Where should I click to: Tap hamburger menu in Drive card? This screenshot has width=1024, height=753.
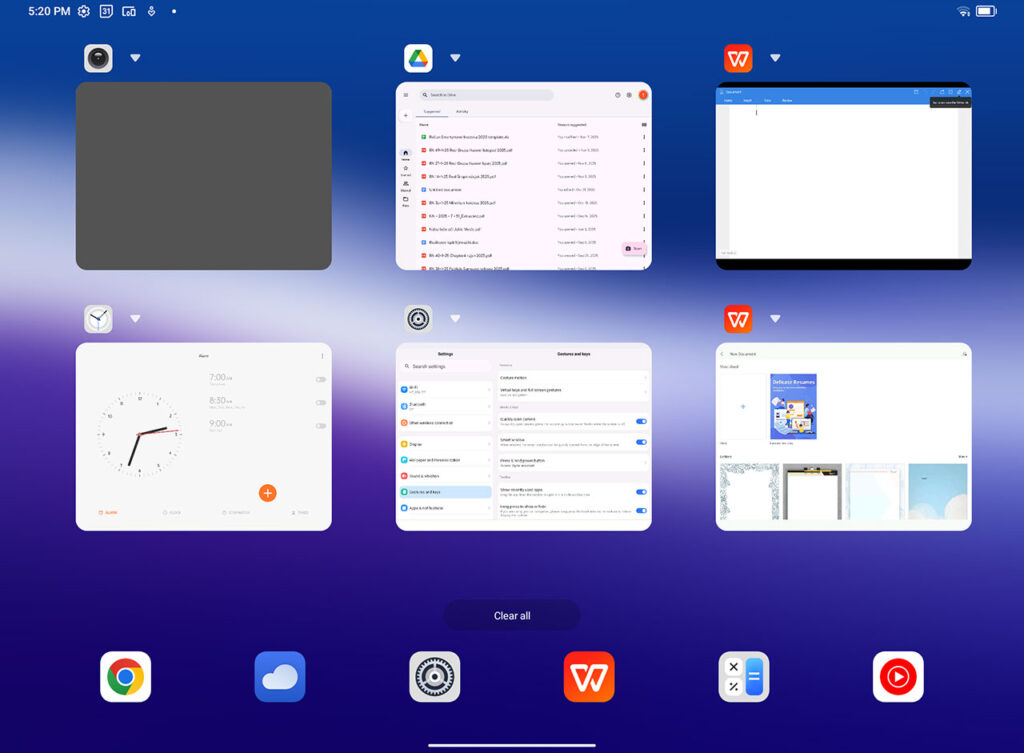(x=406, y=95)
